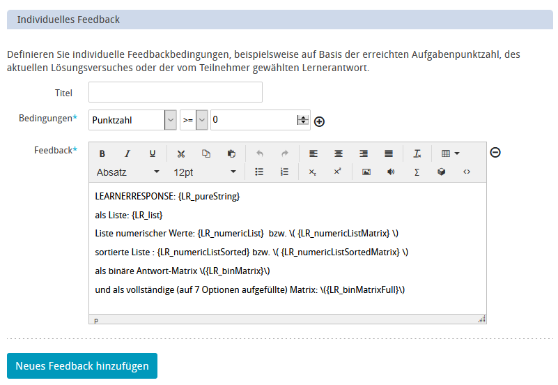Toggle italic formatting in feedback editor
558x385 pixels.
click(127, 154)
